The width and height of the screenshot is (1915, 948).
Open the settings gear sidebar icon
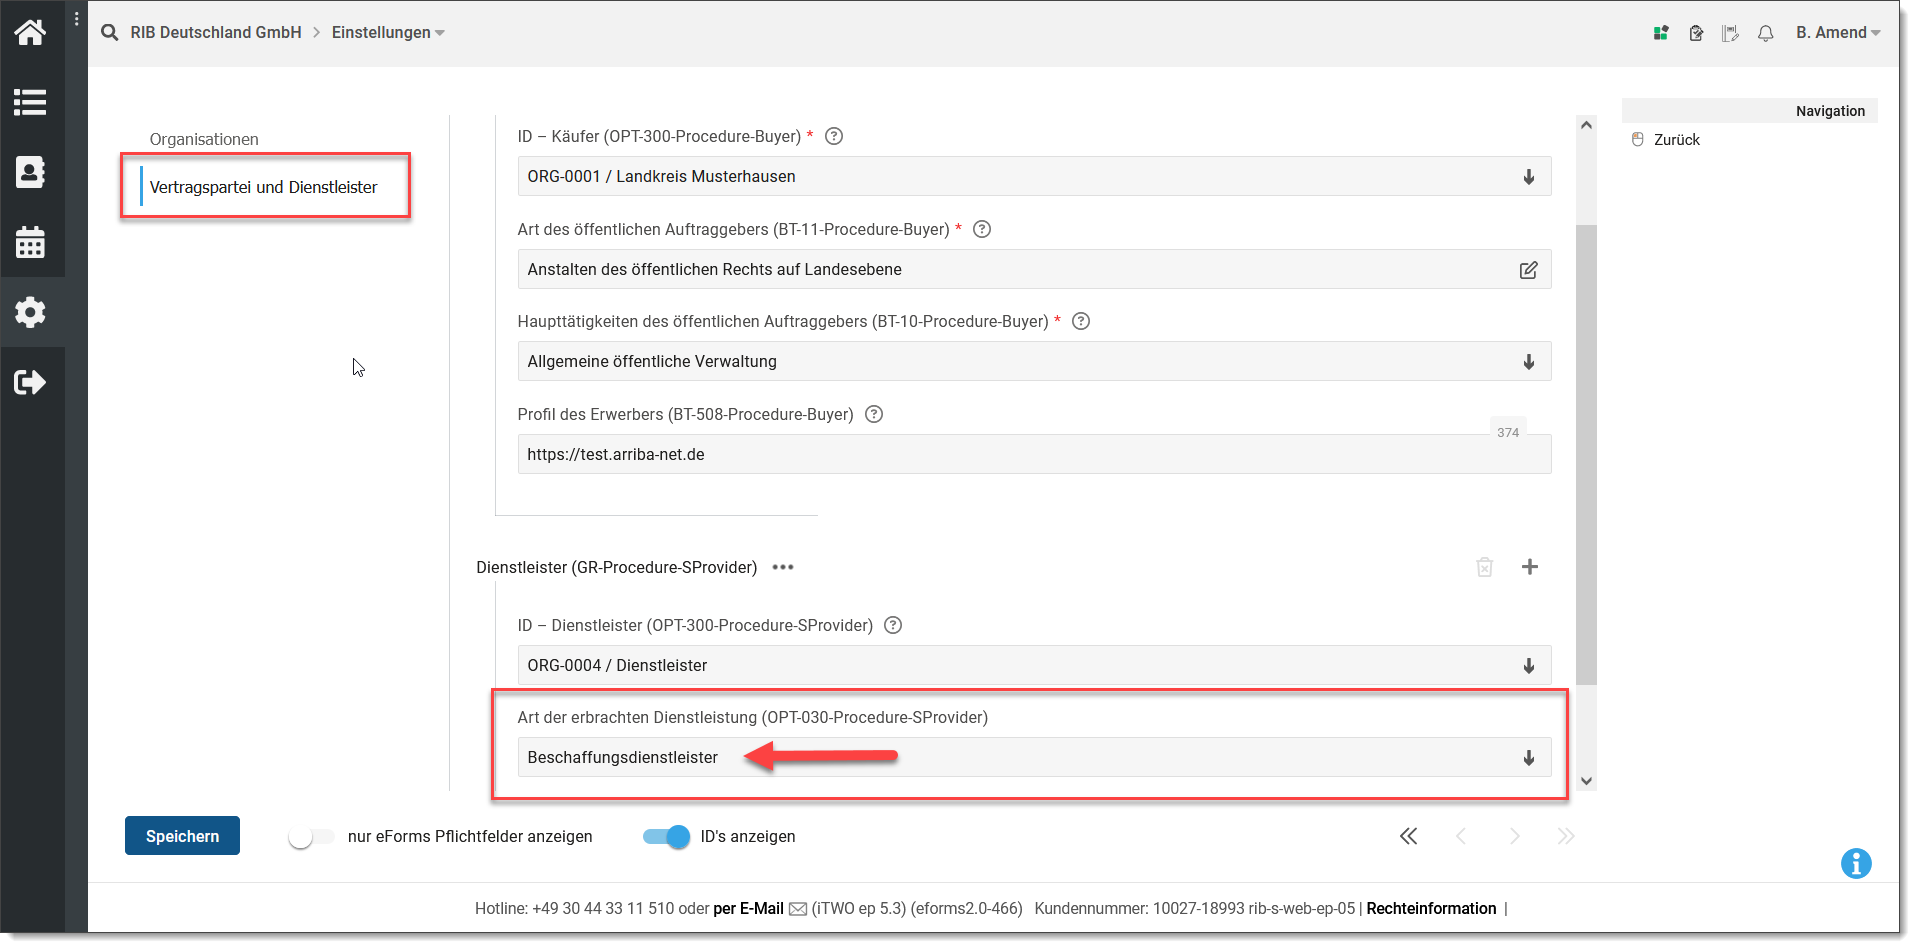pyautogui.click(x=30, y=312)
